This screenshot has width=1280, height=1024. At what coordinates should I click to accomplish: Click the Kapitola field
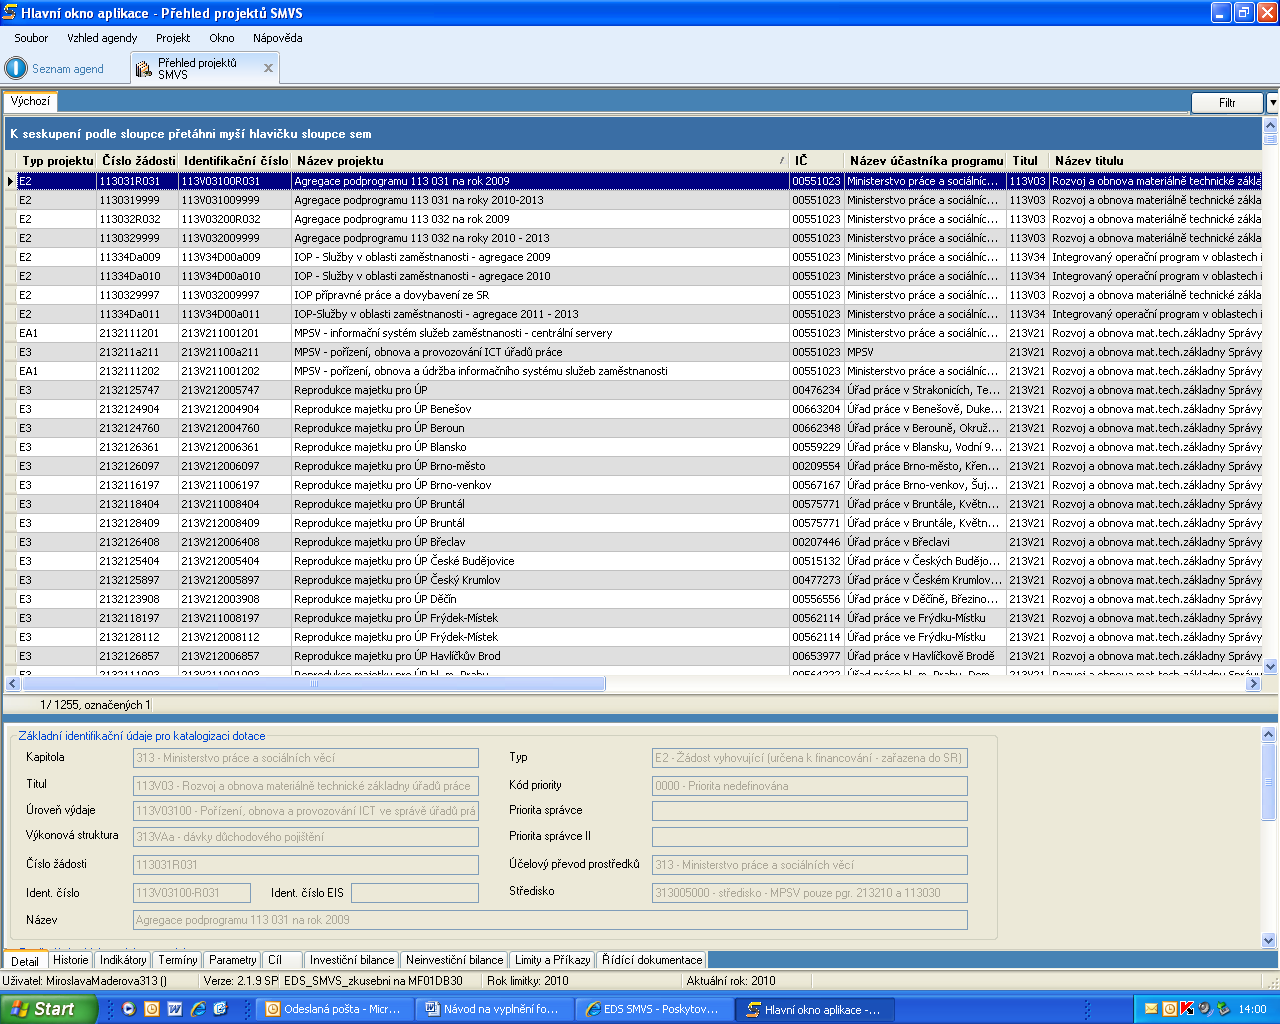point(306,758)
